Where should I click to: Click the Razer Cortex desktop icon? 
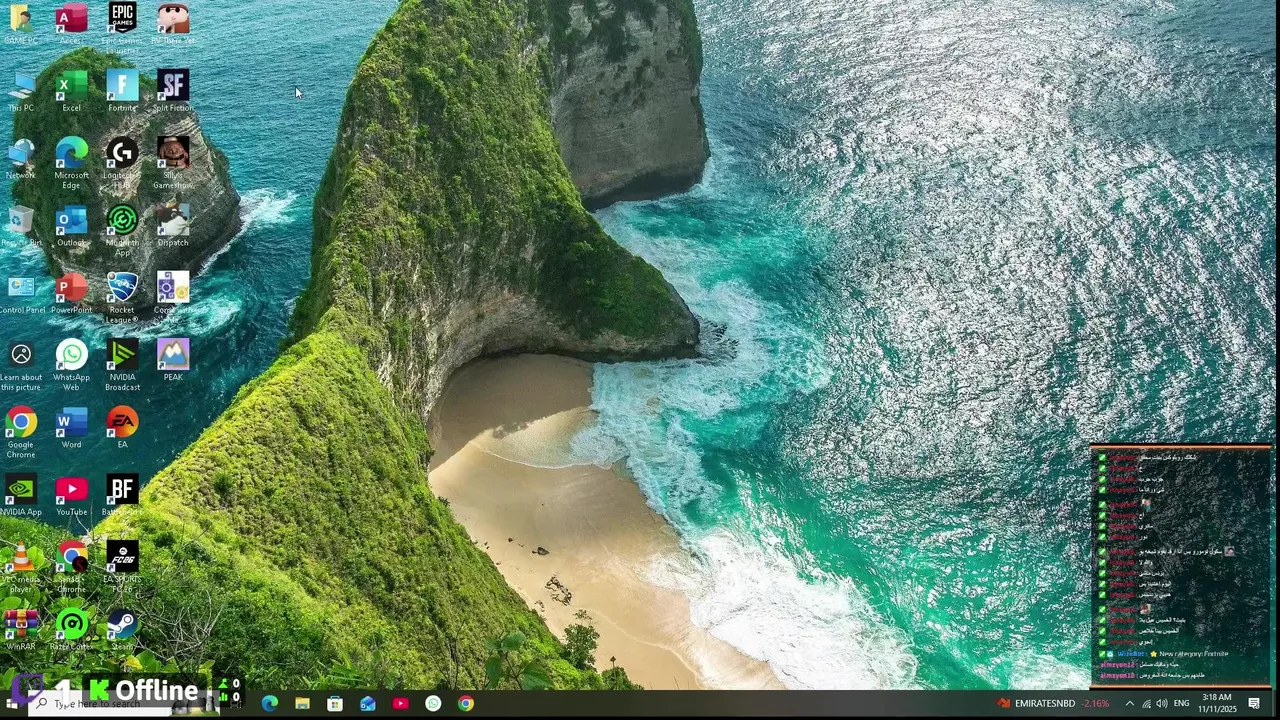click(71, 630)
